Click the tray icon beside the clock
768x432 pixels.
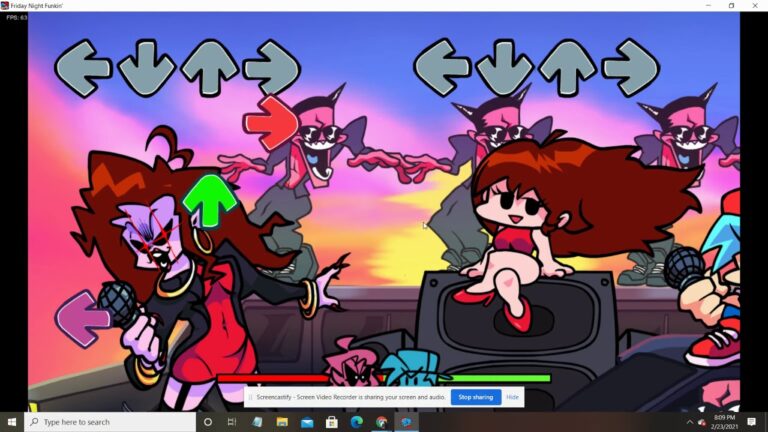click(x=701, y=422)
